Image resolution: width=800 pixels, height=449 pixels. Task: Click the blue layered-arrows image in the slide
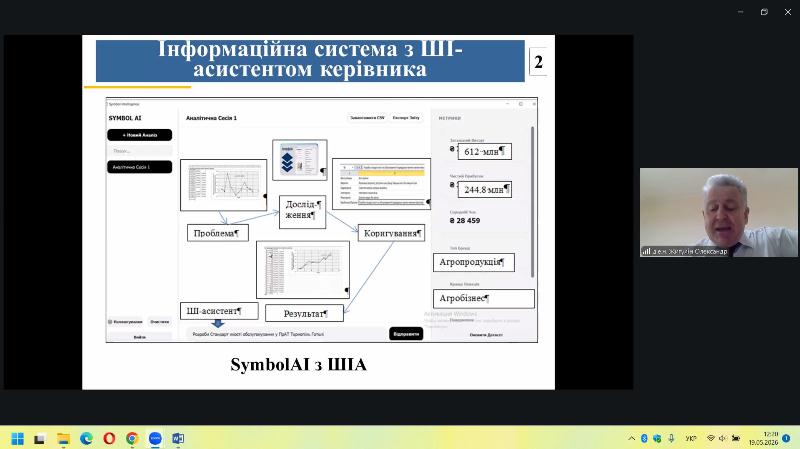coord(300,160)
